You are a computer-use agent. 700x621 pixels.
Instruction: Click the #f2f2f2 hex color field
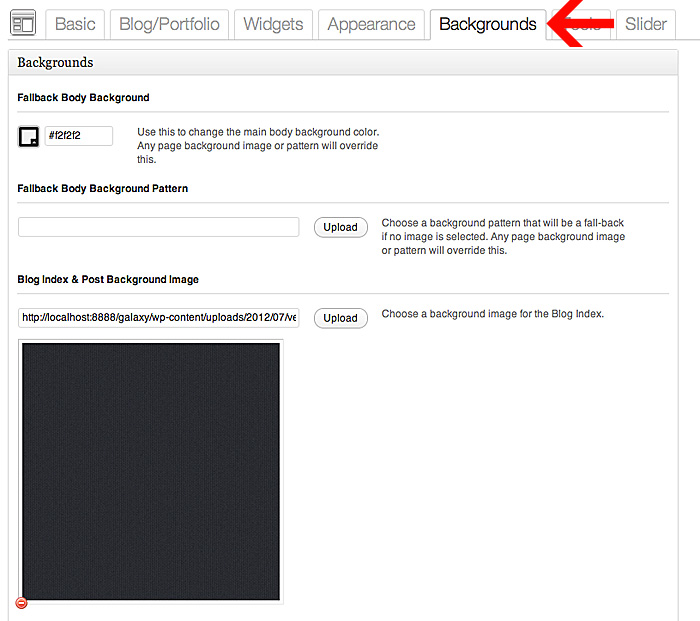(x=79, y=136)
